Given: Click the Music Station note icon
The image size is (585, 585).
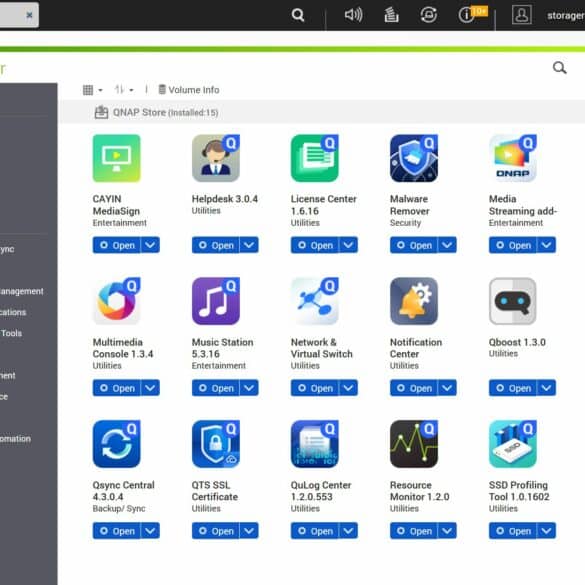Looking at the screenshot, I should click(x=216, y=301).
